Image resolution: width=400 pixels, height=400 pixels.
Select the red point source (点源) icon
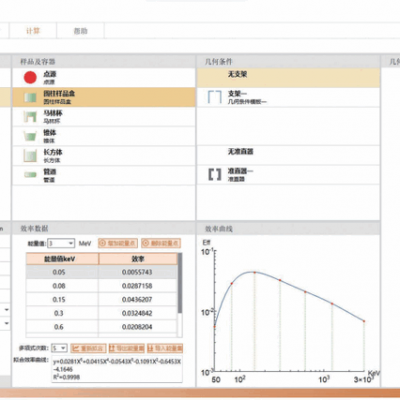[30, 77]
